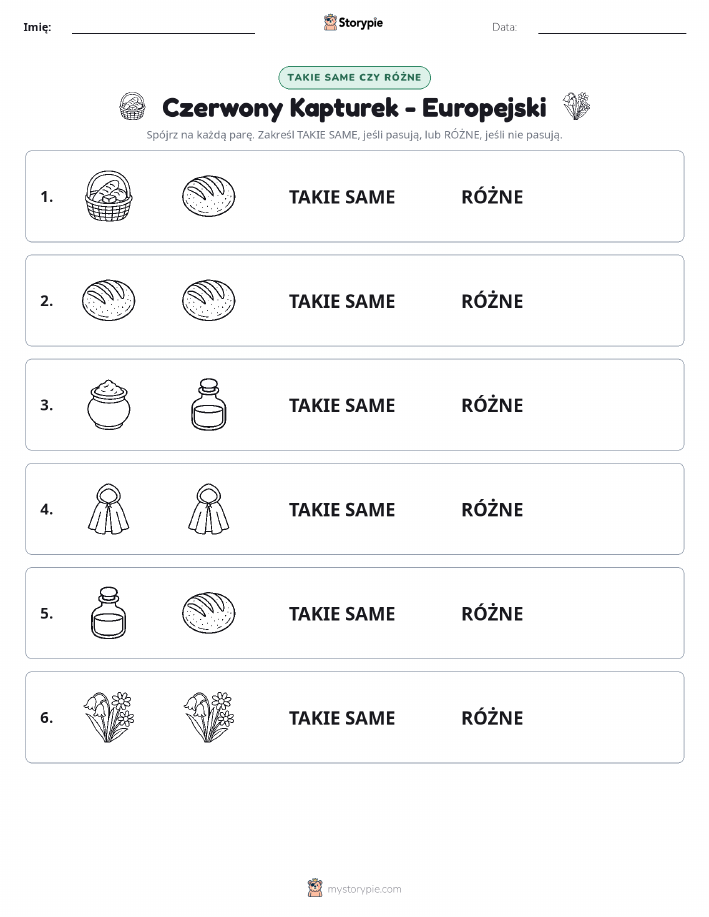Click the left hooded cape in row 4
The width and height of the screenshot is (709, 917).
click(x=108, y=509)
